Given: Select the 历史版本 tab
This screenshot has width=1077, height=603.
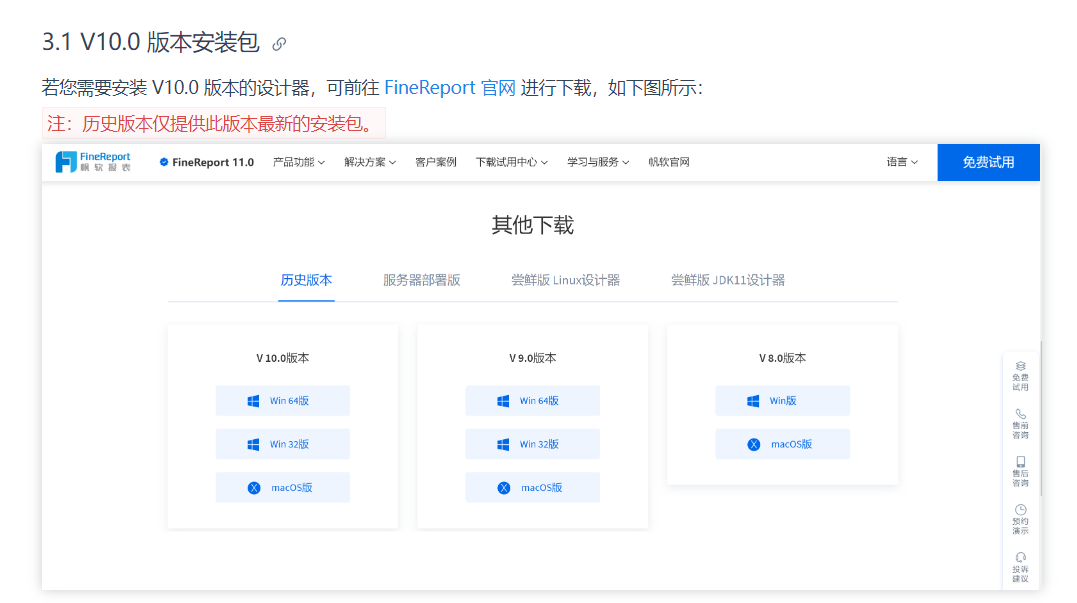Looking at the screenshot, I should pyautogui.click(x=306, y=280).
